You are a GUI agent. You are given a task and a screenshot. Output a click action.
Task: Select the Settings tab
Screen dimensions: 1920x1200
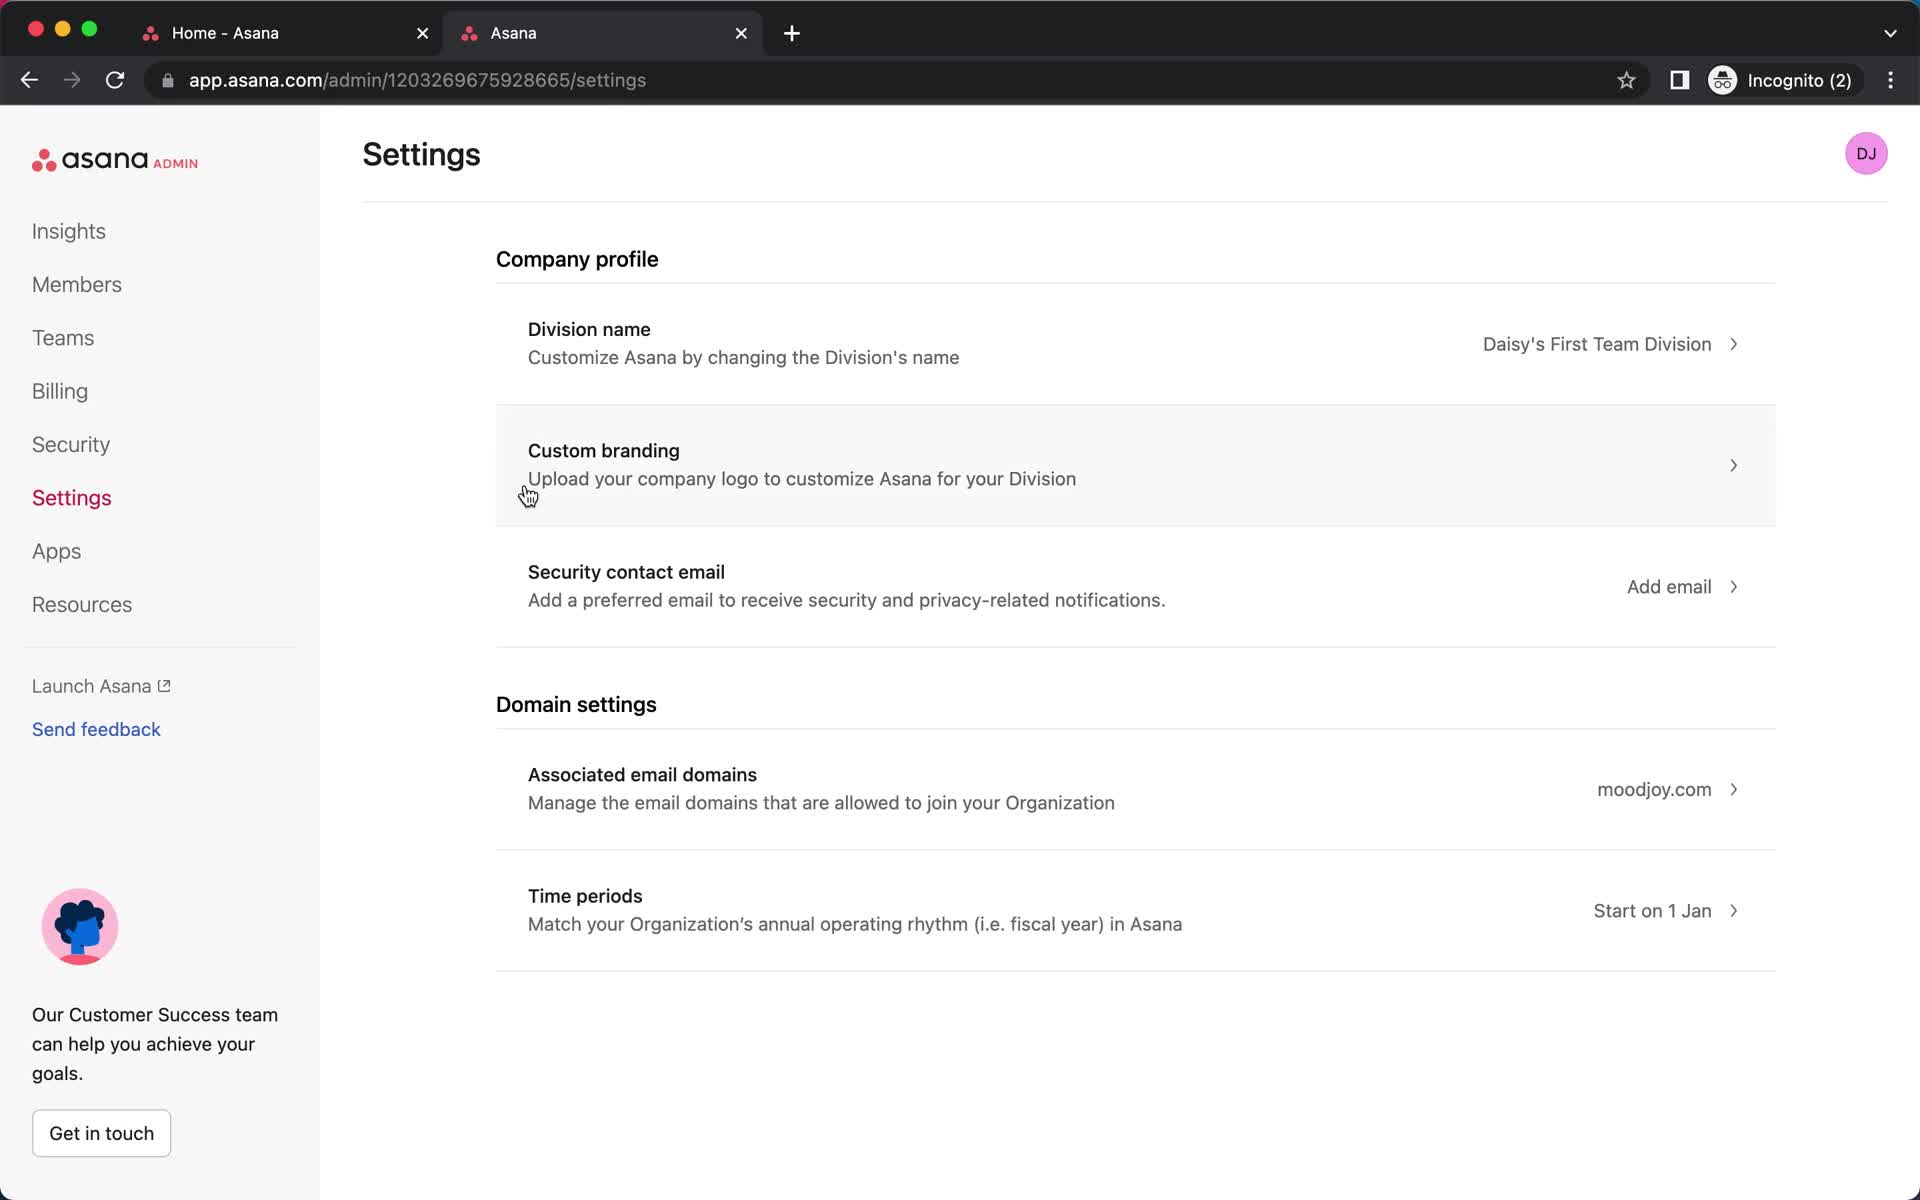70,496
